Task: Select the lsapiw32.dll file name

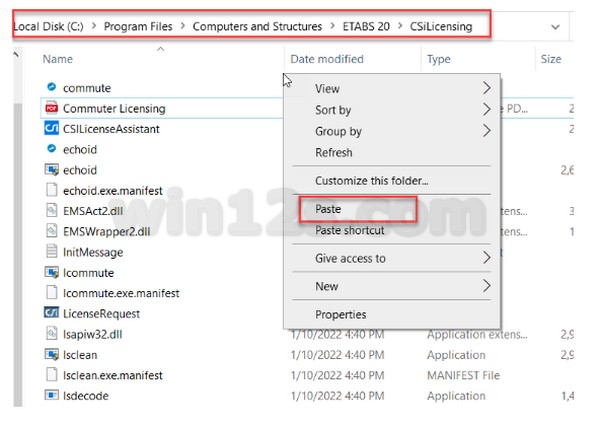Action: pos(93,334)
